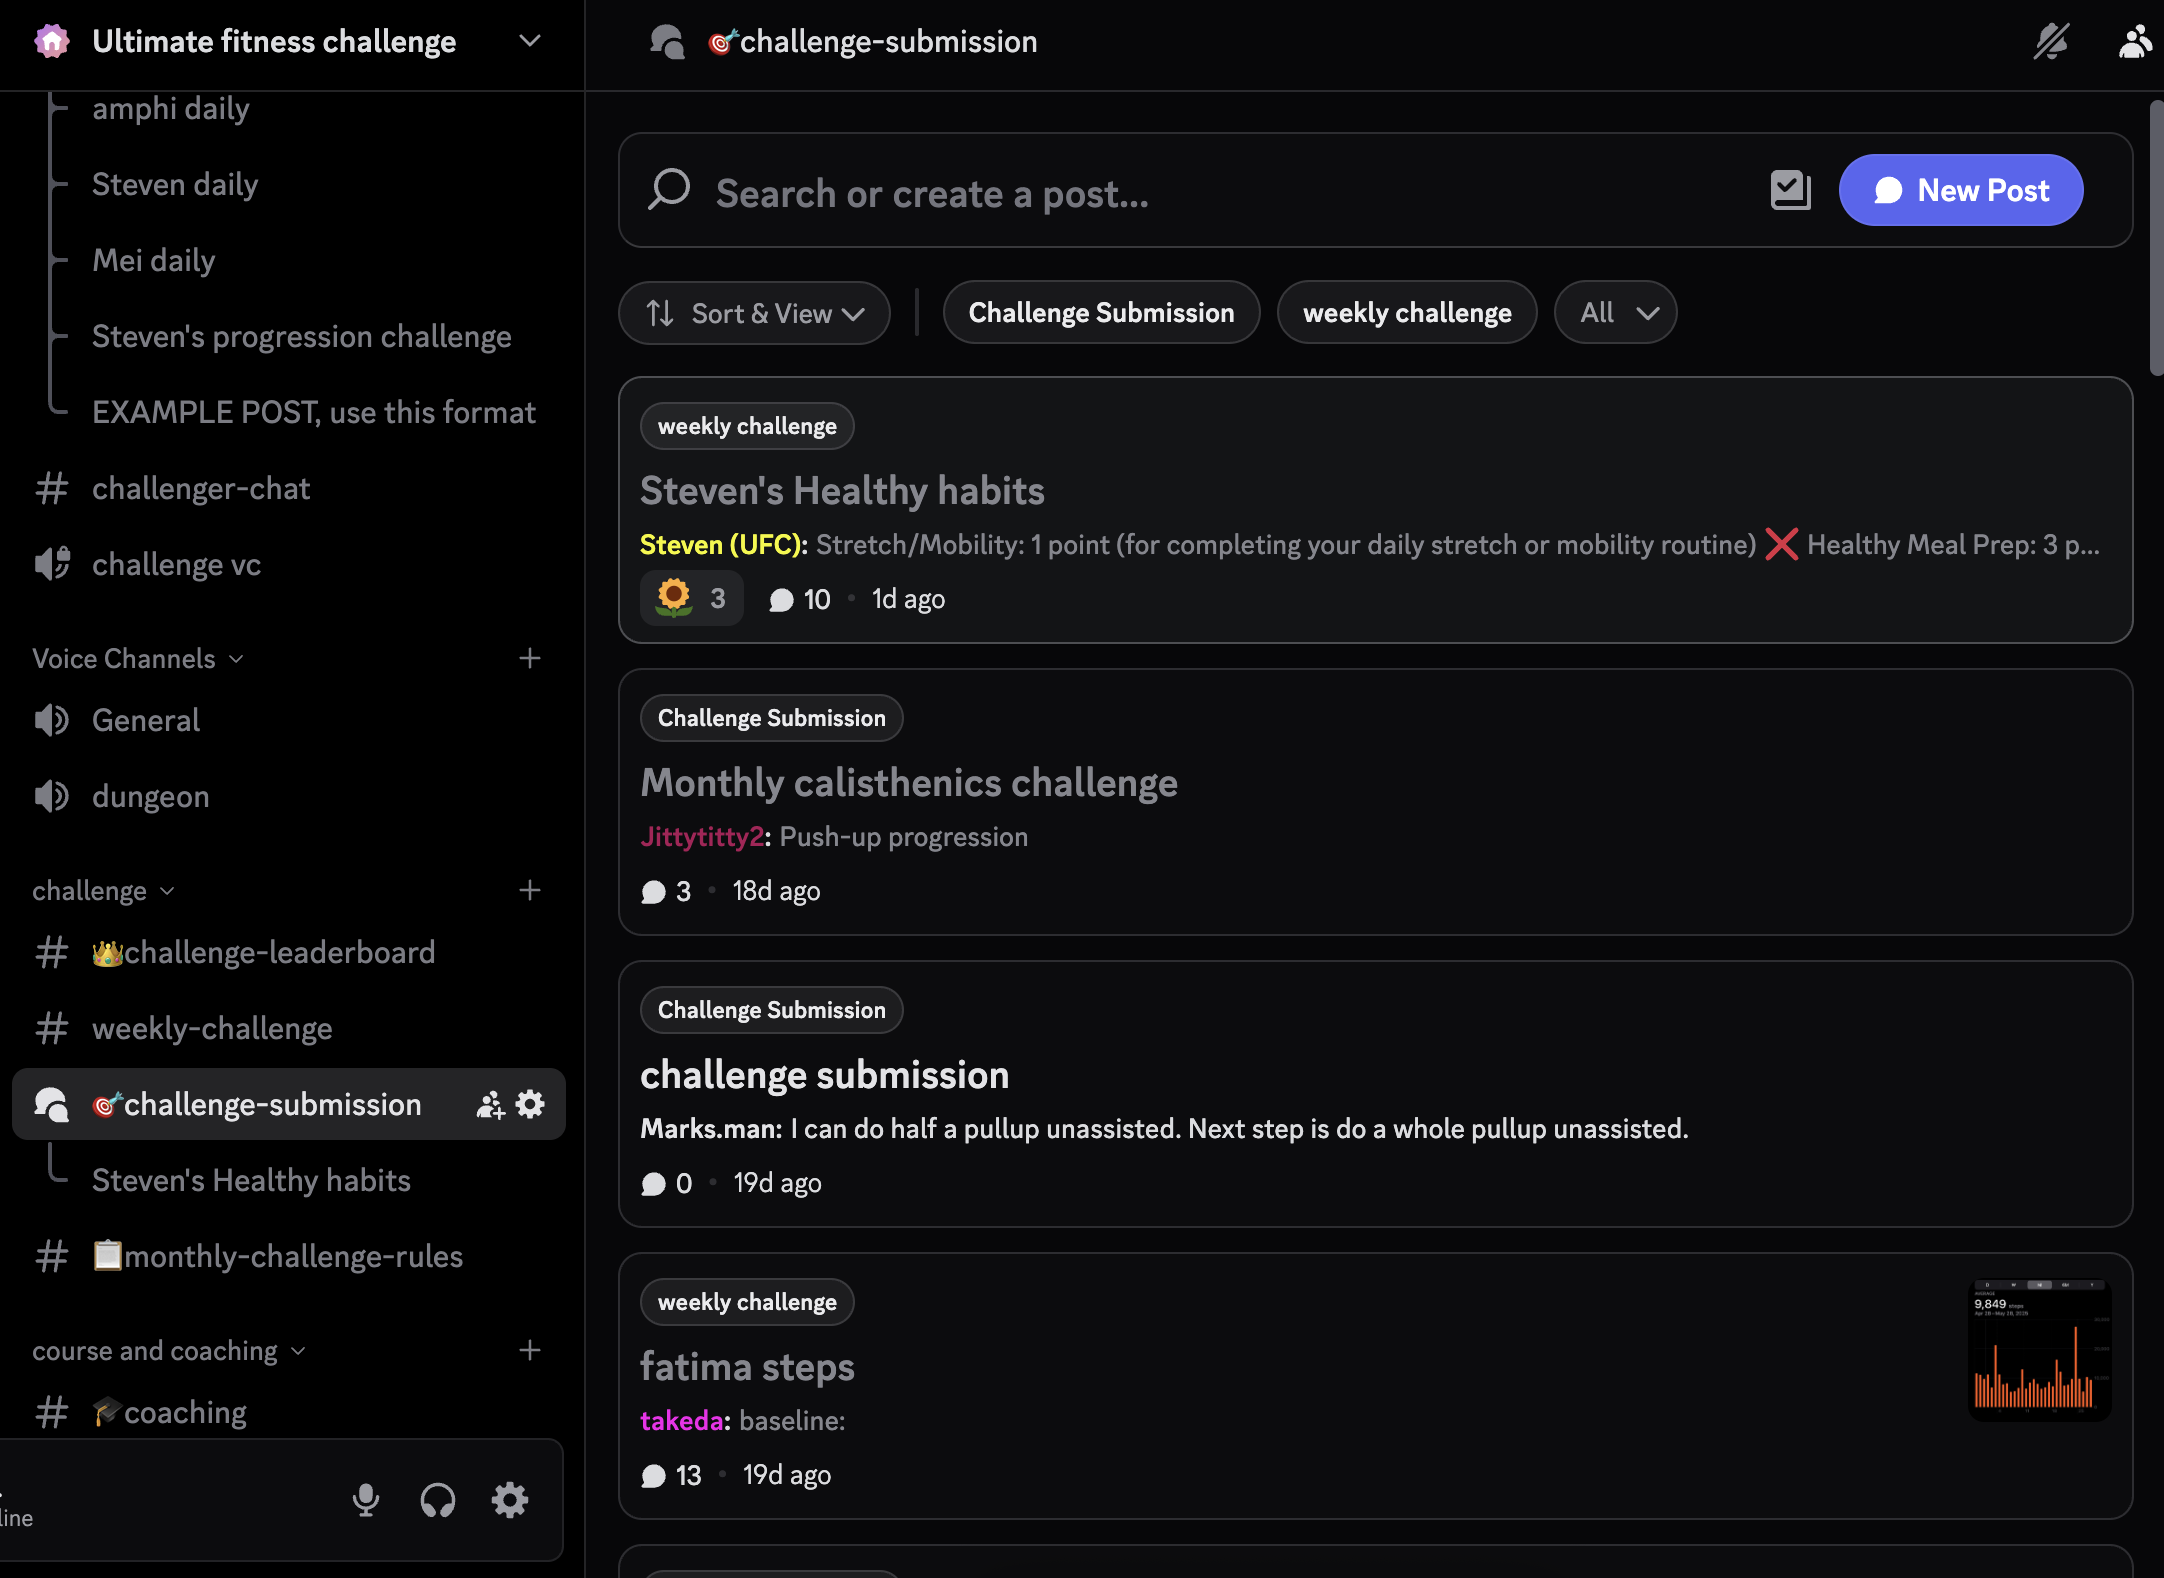The width and height of the screenshot is (2164, 1578).
Task: Open the Monthly calisthenics challenge post
Action: click(x=909, y=782)
